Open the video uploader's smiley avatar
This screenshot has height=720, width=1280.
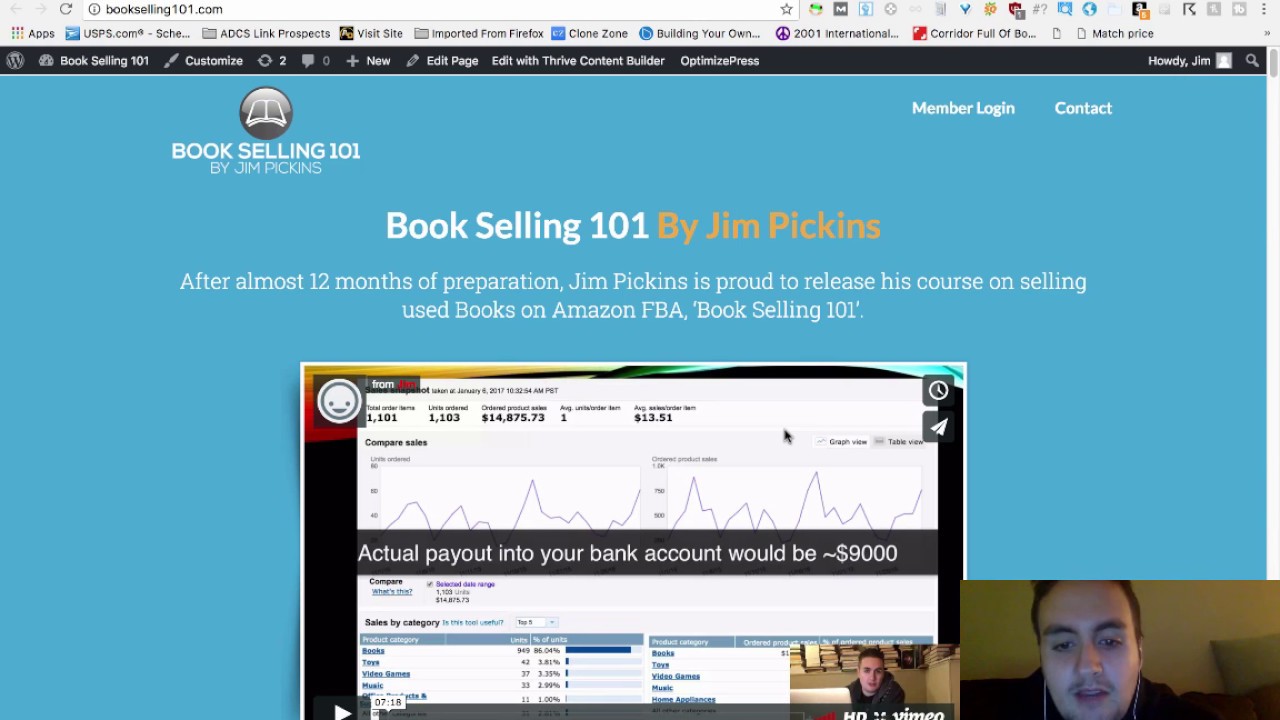(339, 401)
